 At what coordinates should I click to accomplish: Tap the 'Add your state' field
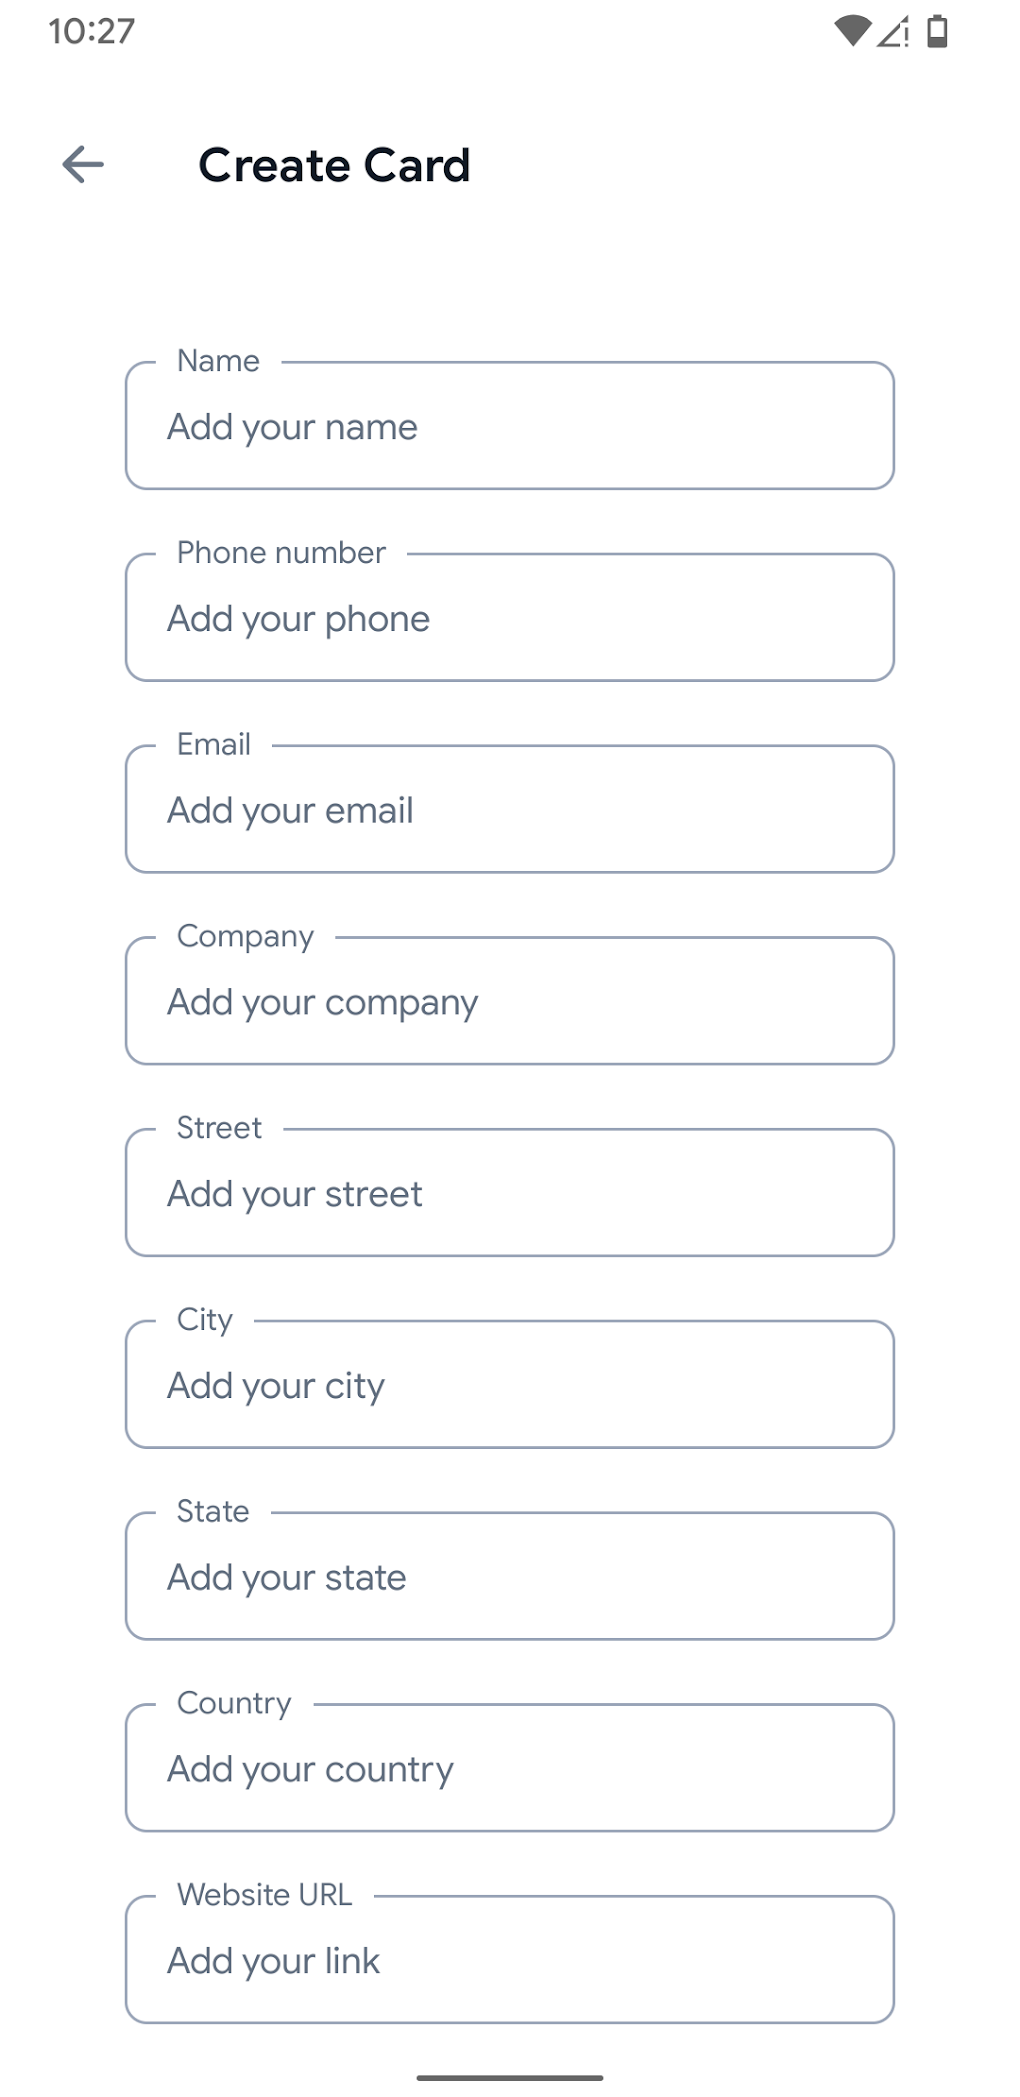(509, 1578)
